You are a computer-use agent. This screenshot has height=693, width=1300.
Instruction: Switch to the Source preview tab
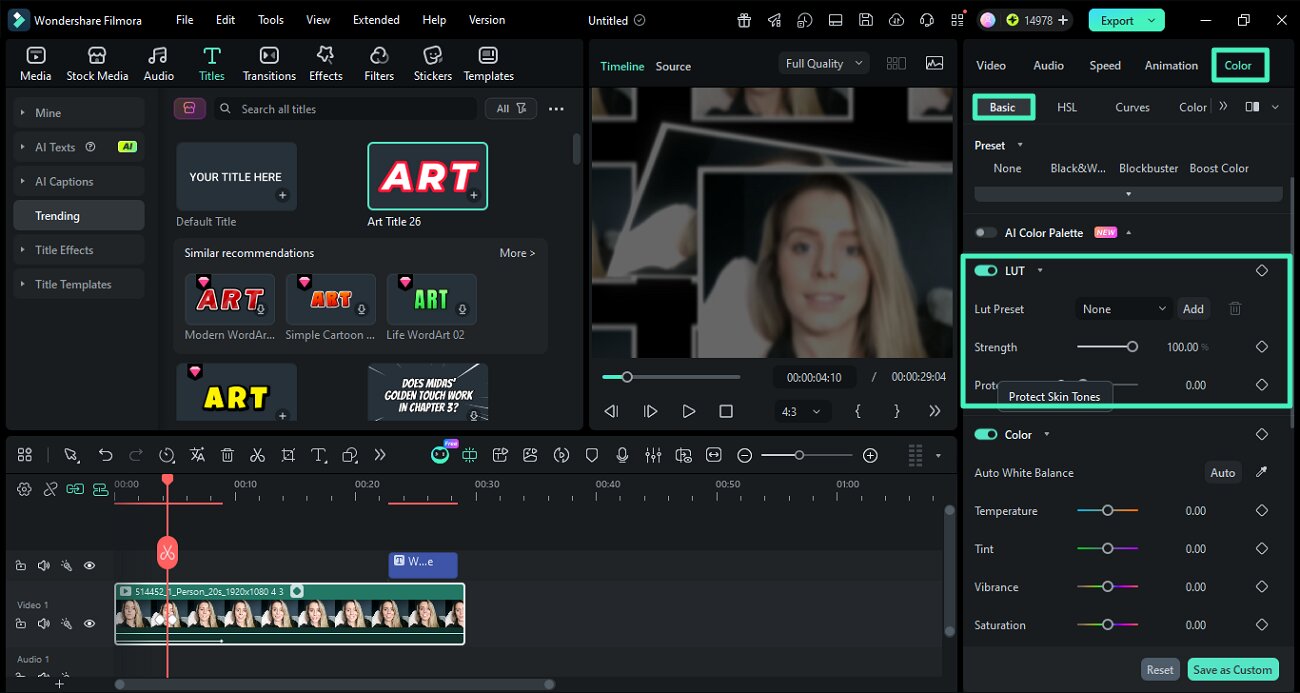673,66
